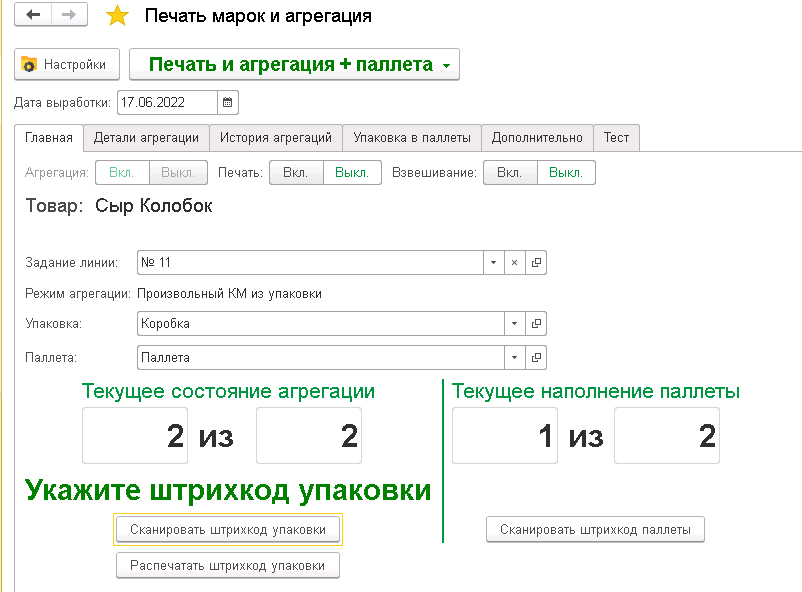Clear the Задание линии field with the X
The image size is (802, 592).
coord(515,262)
